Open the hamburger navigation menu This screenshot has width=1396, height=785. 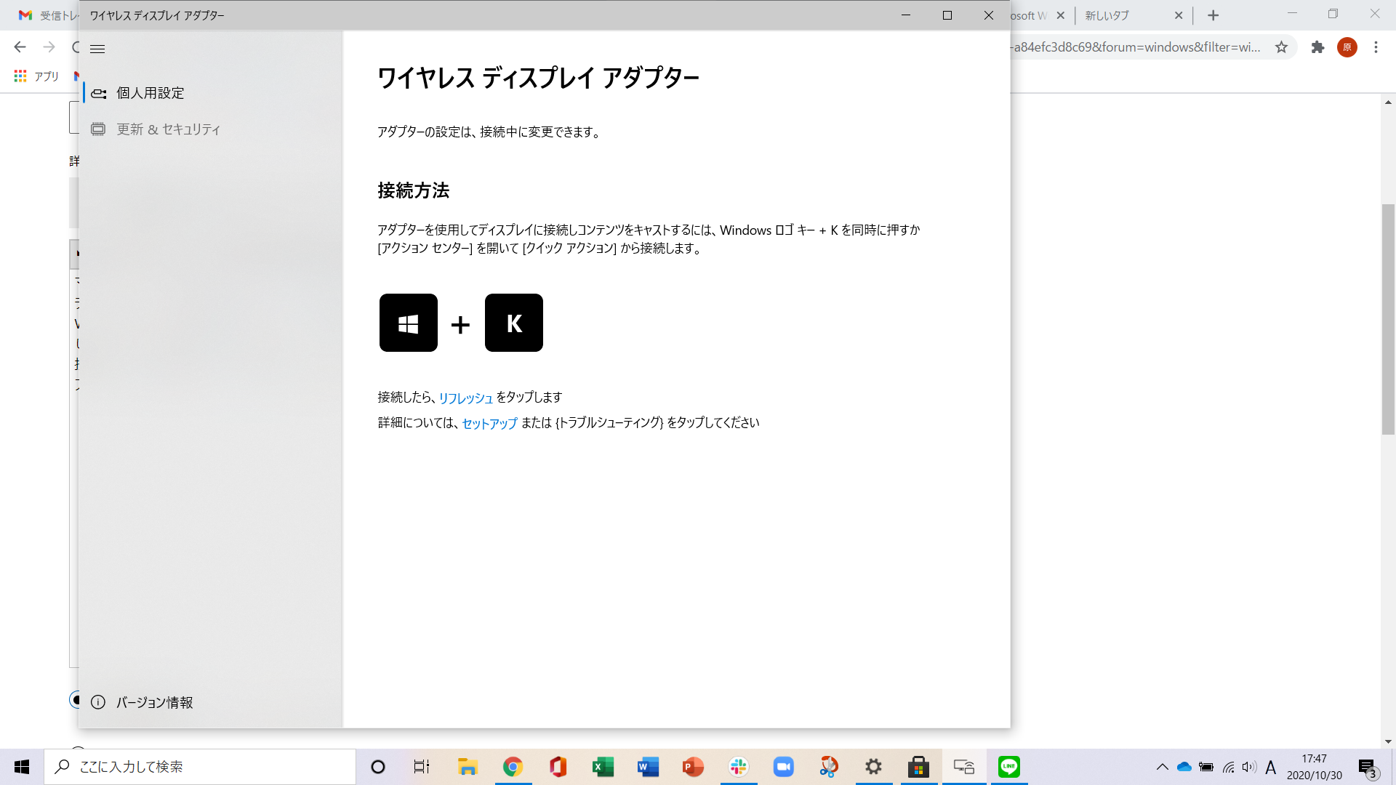pyautogui.click(x=97, y=49)
